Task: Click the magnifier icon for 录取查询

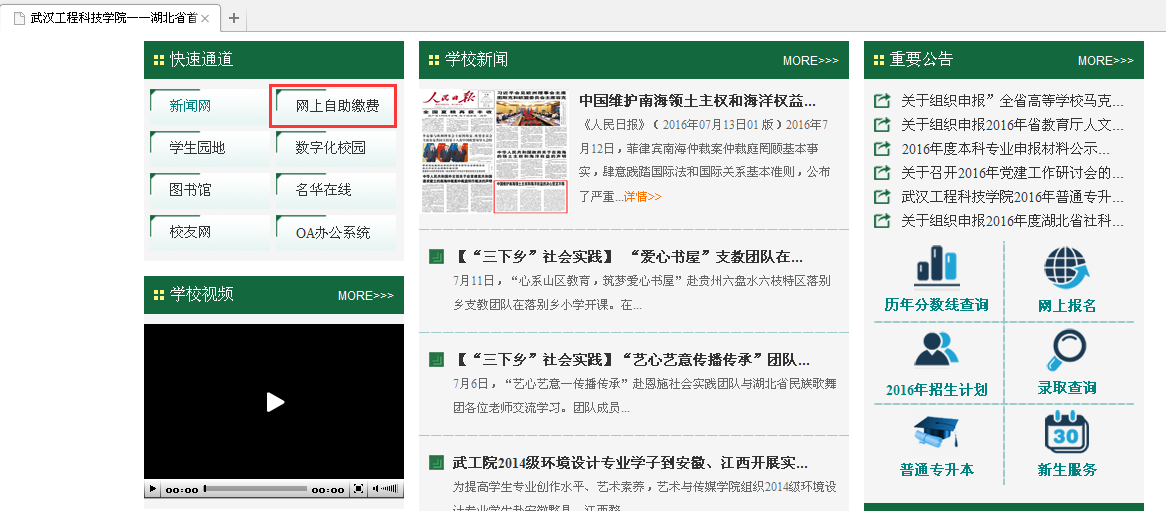Action: tap(1067, 350)
